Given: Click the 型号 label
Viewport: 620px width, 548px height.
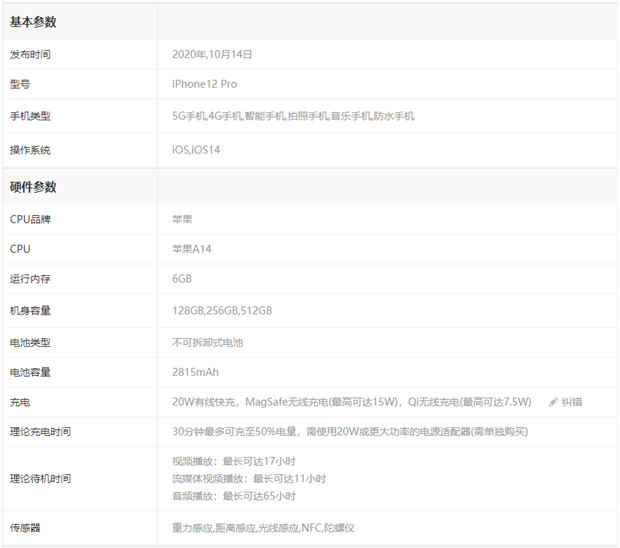Looking at the screenshot, I should click(x=20, y=84).
